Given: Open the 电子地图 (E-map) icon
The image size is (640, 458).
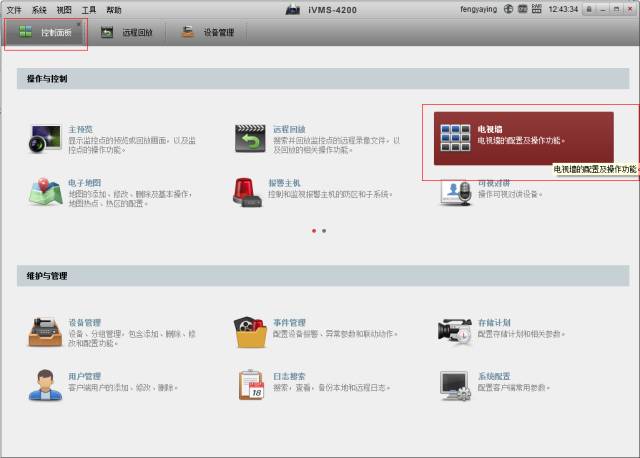Looking at the screenshot, I should coord(46,191).
